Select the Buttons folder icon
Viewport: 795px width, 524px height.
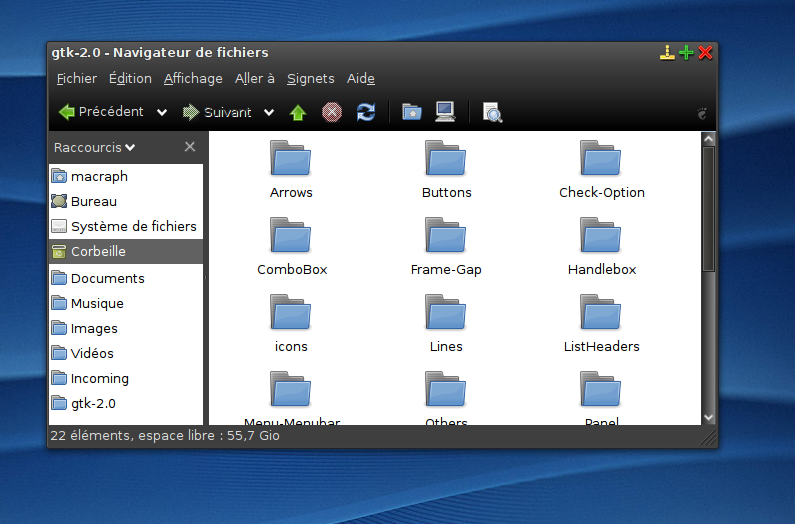446,158
